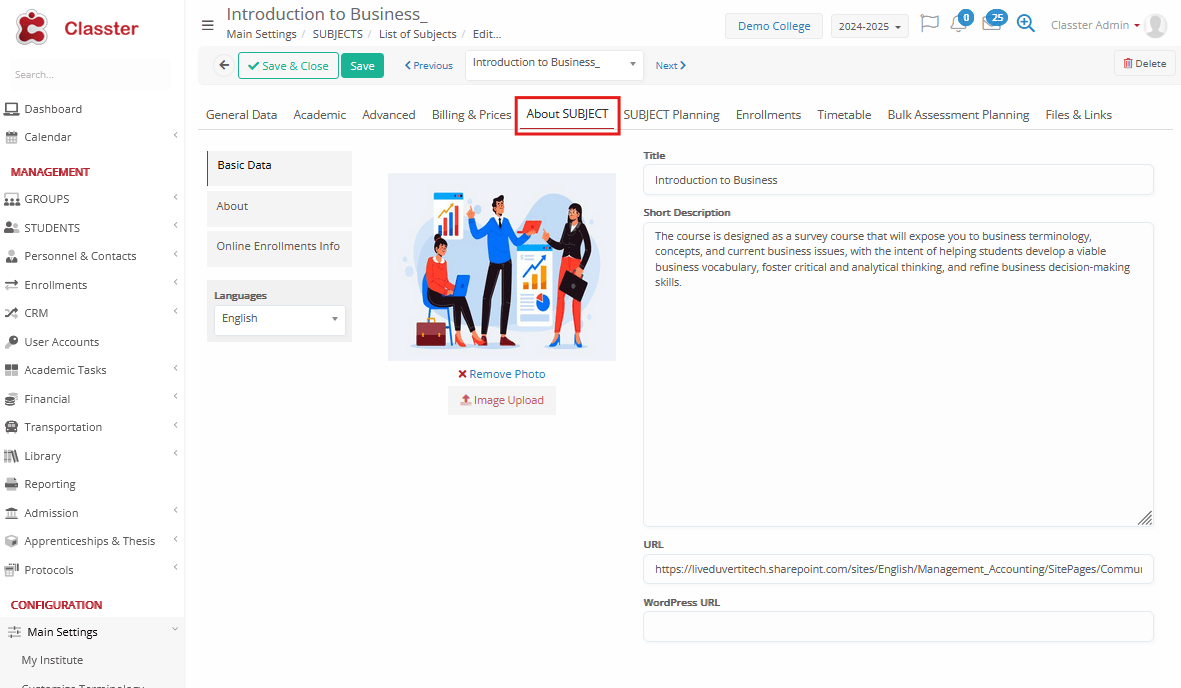
Task: Open the notifications bell icon
Action: click(x=958, y=25)
